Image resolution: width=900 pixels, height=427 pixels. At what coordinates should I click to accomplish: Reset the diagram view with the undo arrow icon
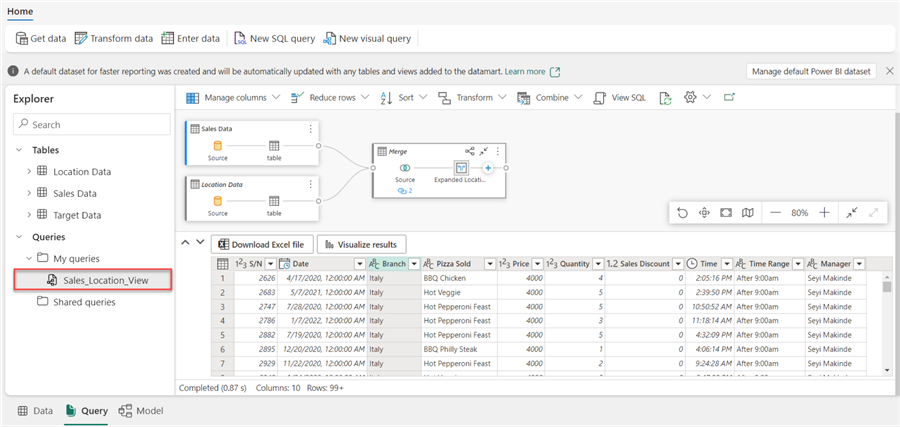click(682, 213)
